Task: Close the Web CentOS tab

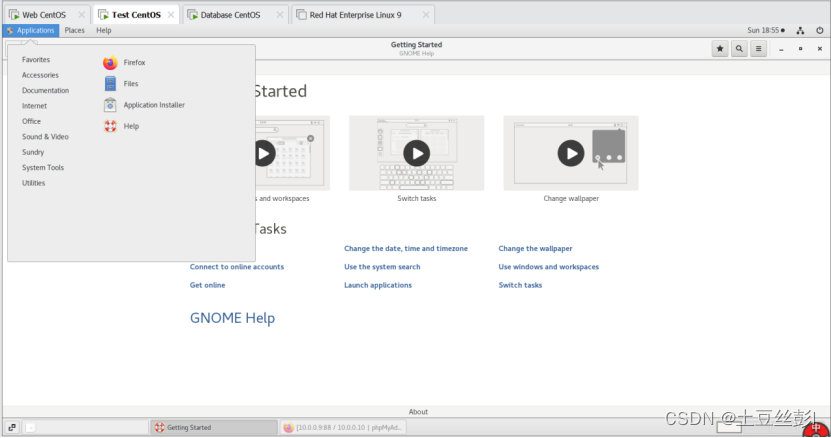Action: 81,15
